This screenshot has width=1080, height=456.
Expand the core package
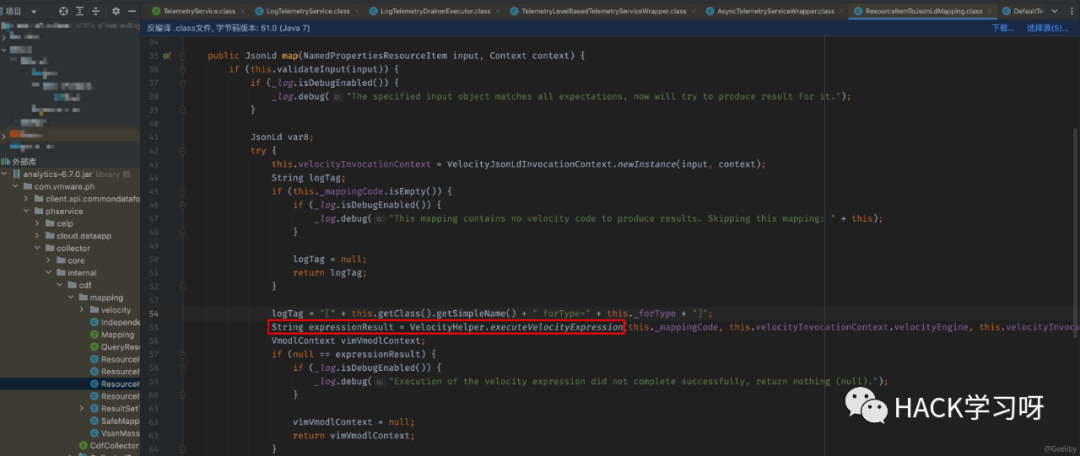point(50,260)
